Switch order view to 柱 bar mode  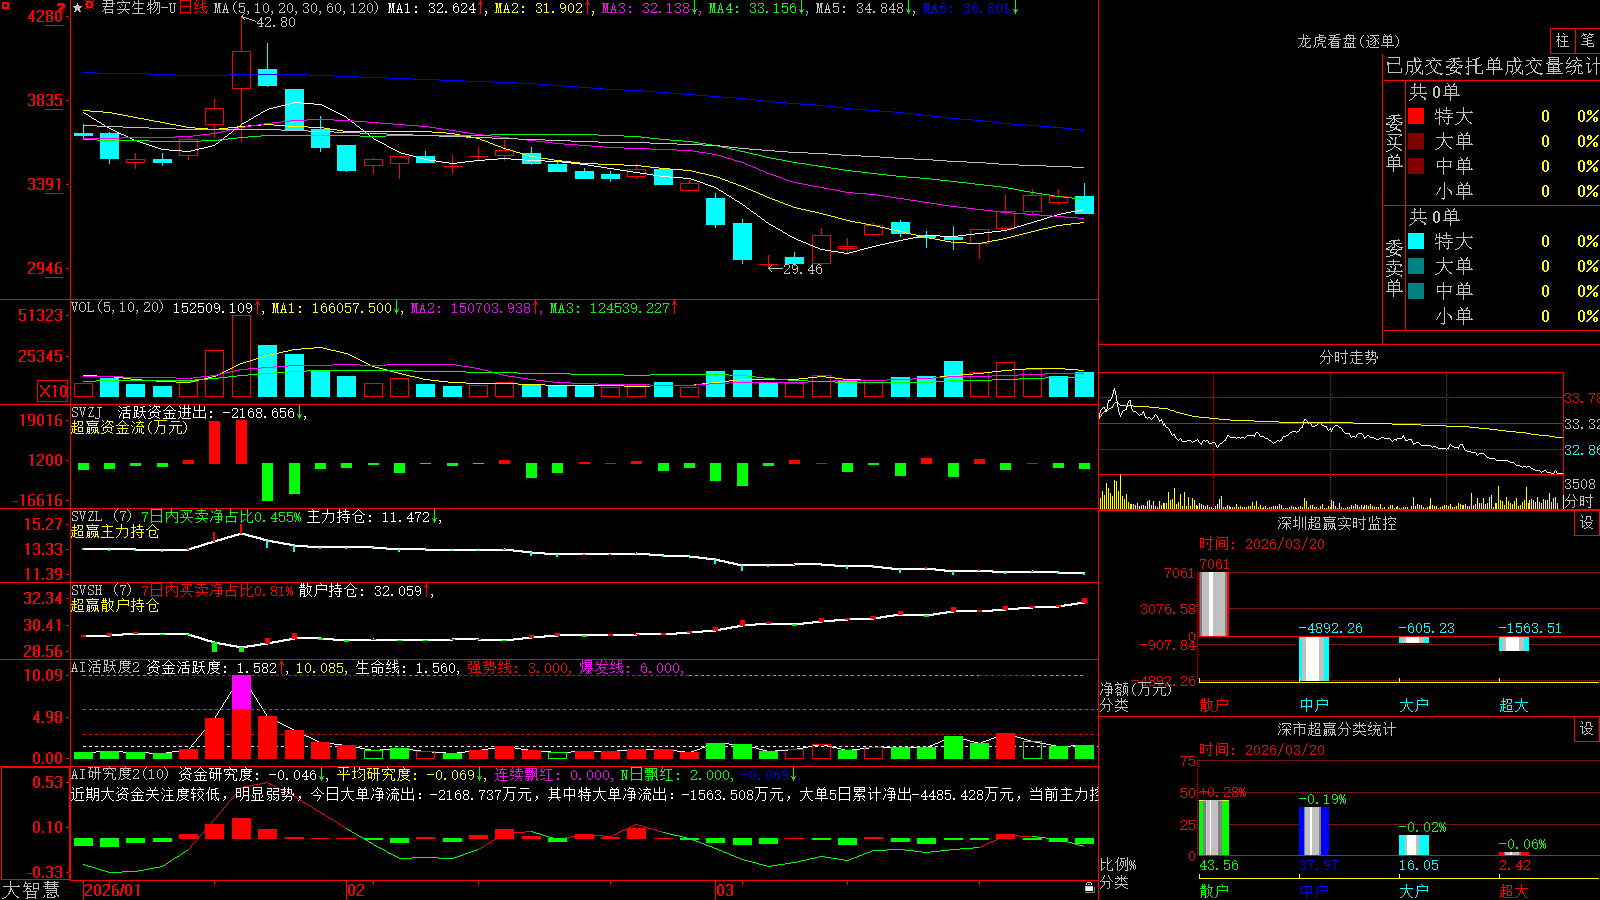coord(1562,40)
